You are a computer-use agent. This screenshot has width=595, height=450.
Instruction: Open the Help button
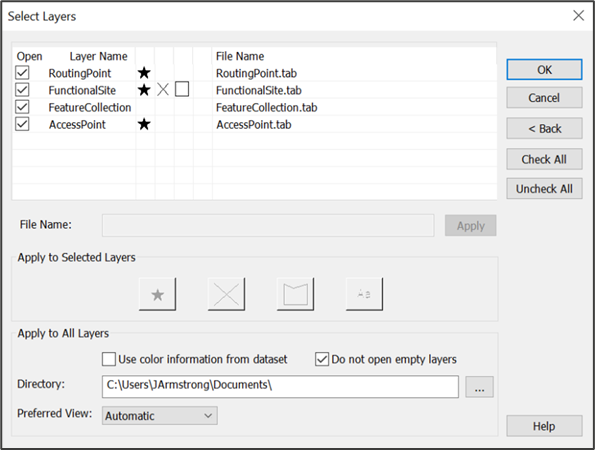(x=544, y=426)
